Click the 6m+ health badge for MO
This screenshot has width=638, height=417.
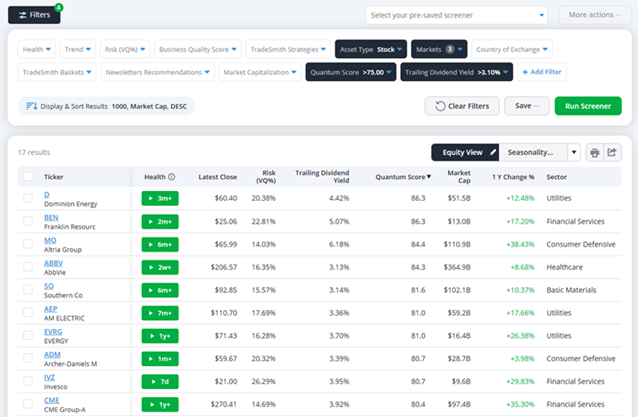tap(160, 245)
